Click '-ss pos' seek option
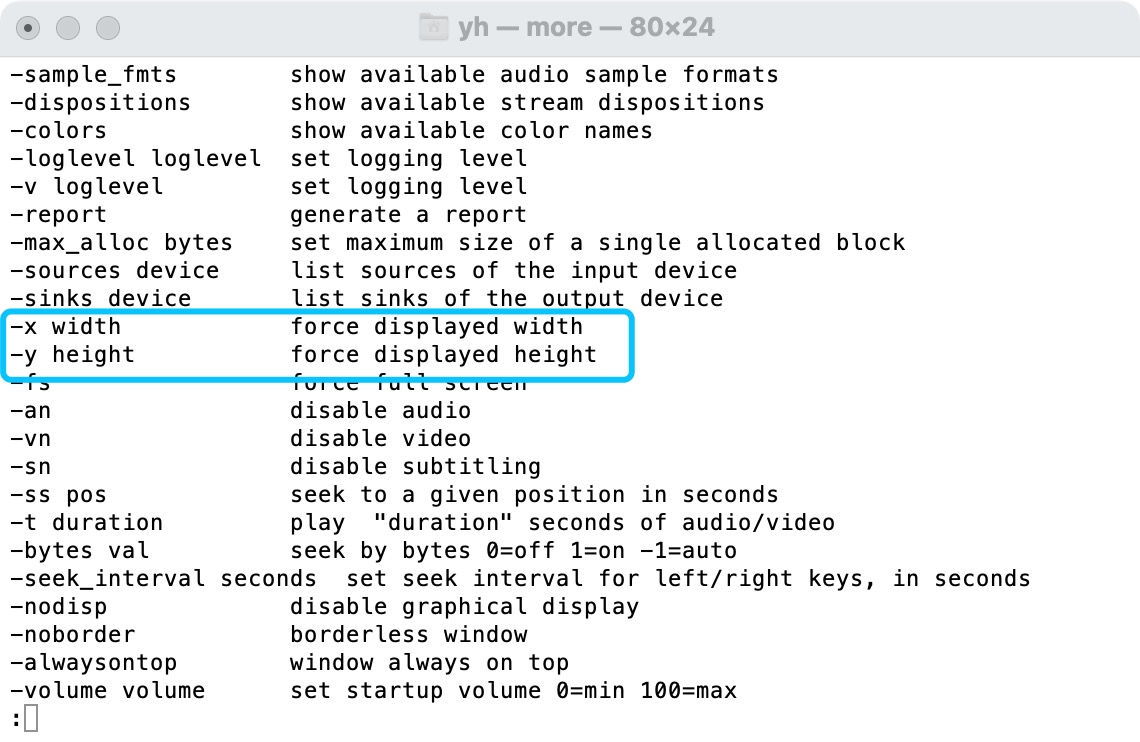The width and height of the screenshot is (1140, 742). click(58, 495)
